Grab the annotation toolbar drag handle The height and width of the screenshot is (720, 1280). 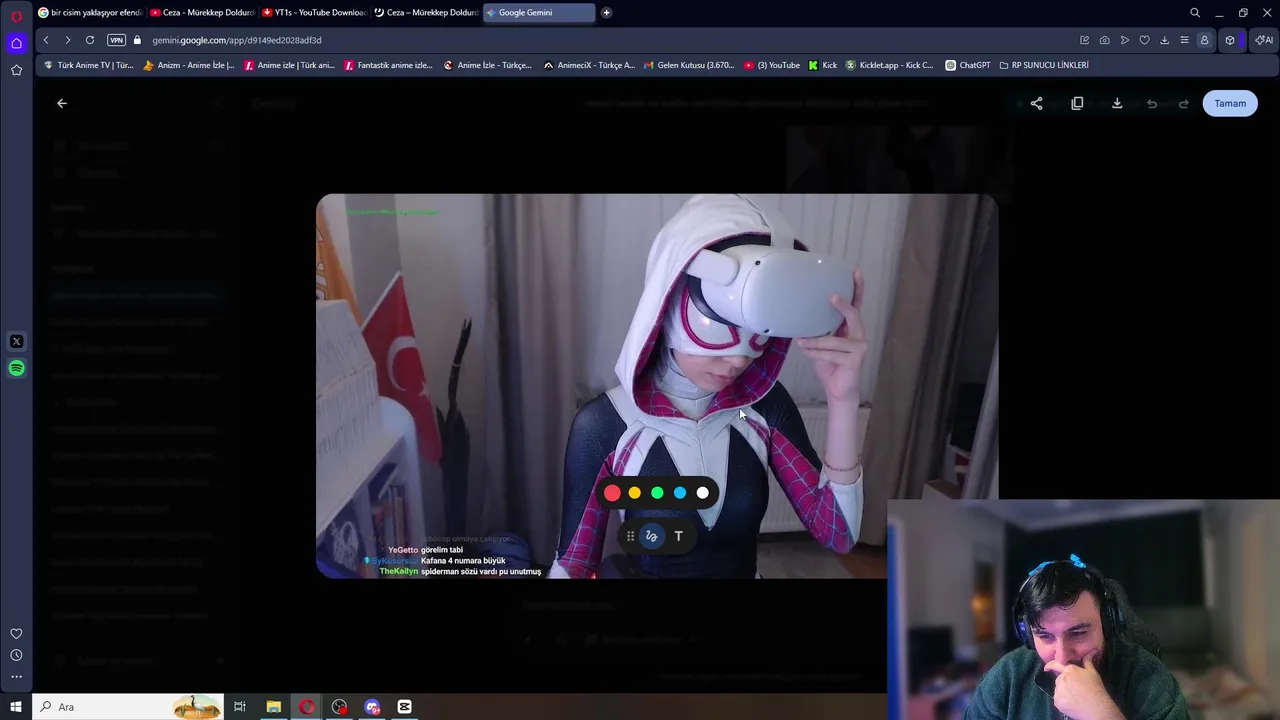click(630, 536)
